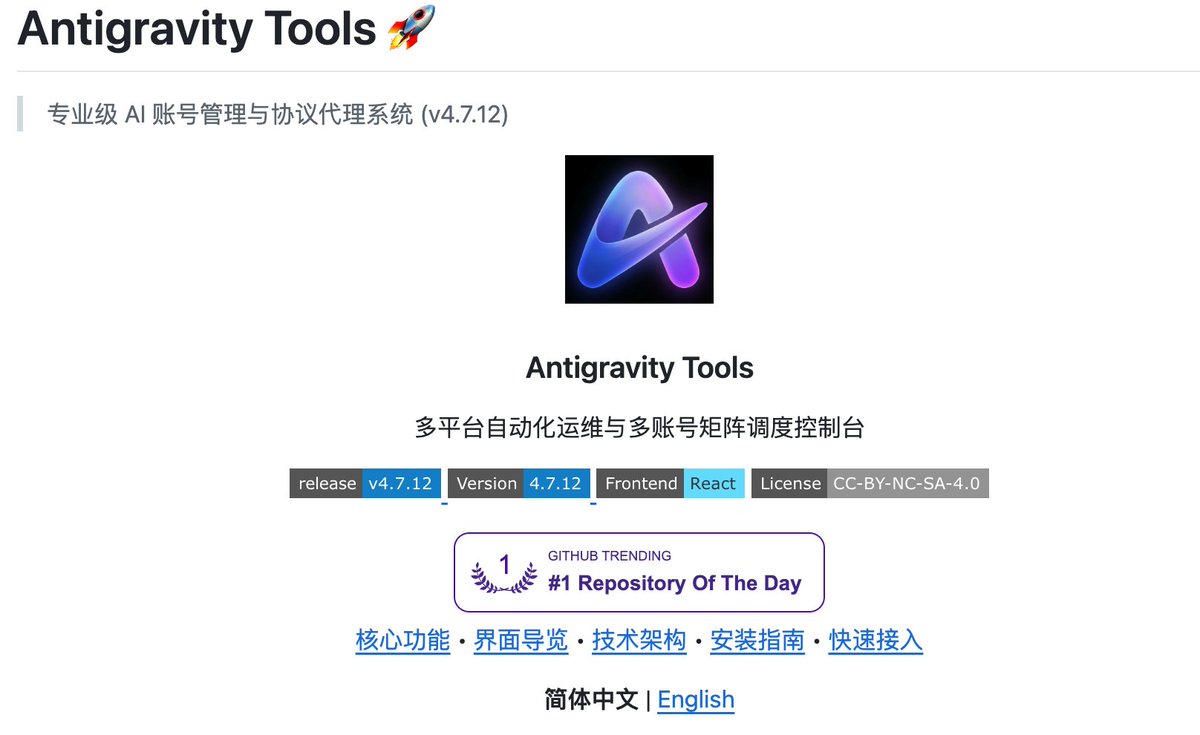Click the small GITHUB TRENDING label
1200x735 pixels.
point(610,556)
